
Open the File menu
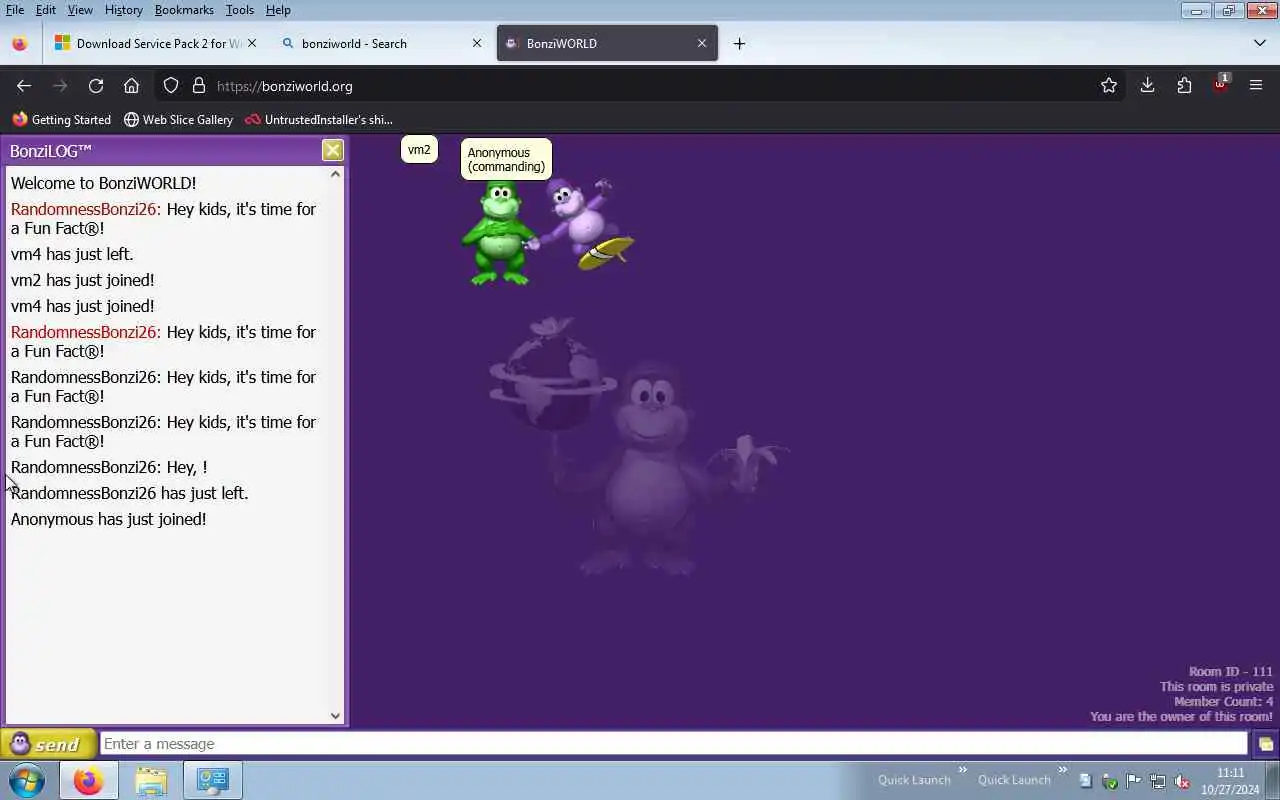tap(15, 10)
